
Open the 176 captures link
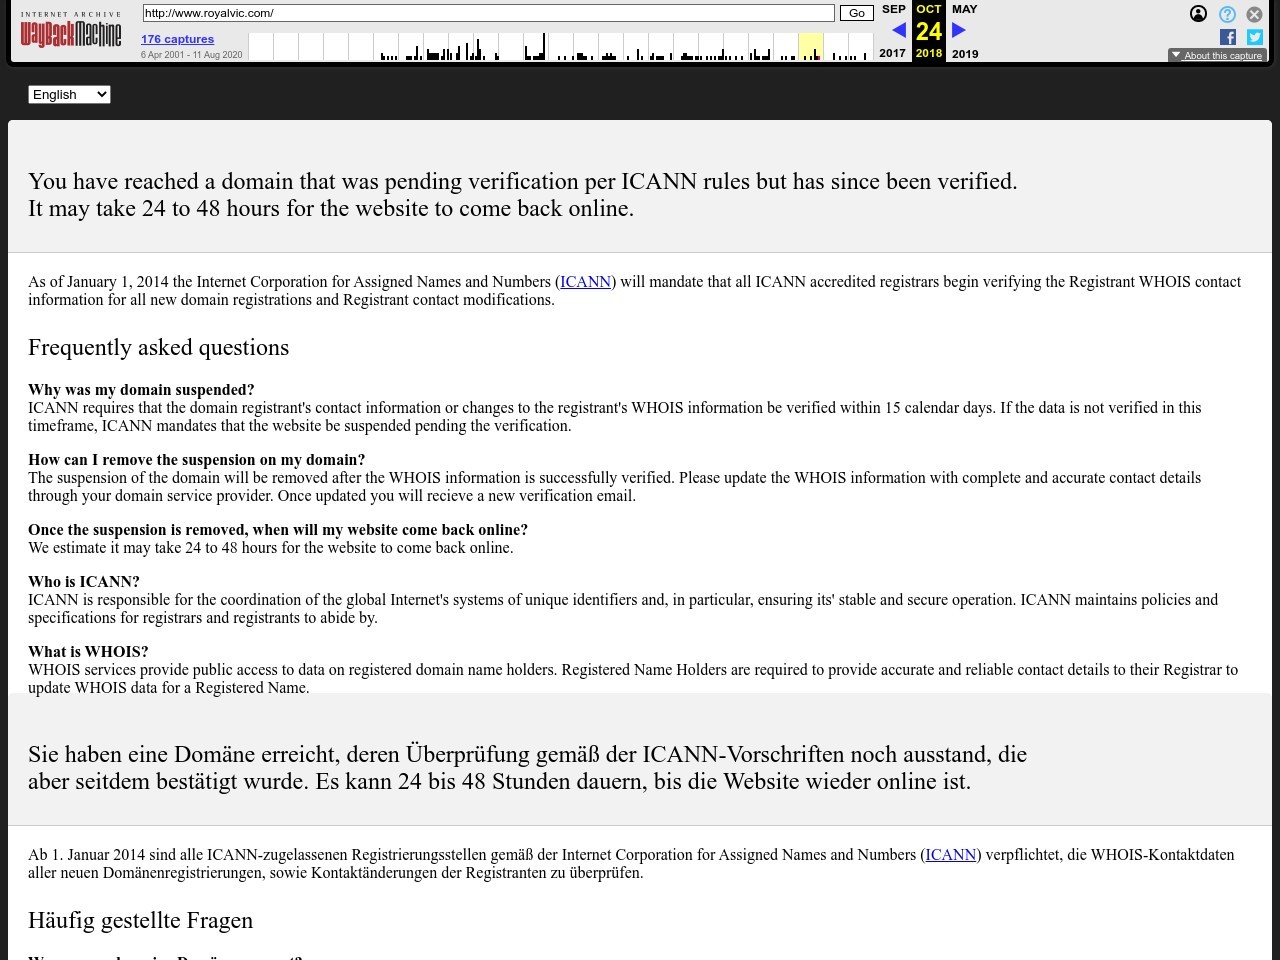coord(177,39)
